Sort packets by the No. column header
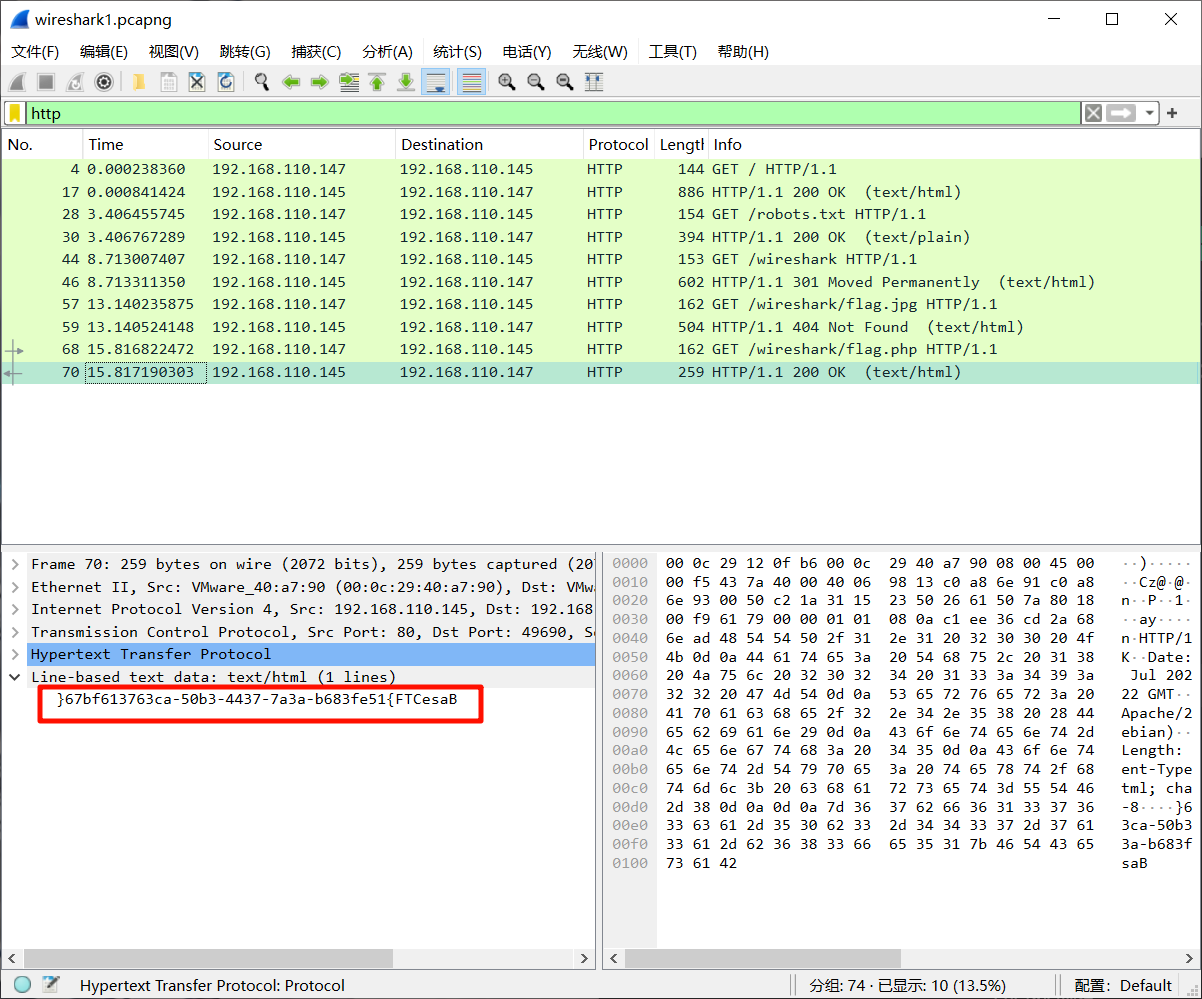The width and height of the screenshot is (1202, 999). pyautogui.click(x=42, y=145)
